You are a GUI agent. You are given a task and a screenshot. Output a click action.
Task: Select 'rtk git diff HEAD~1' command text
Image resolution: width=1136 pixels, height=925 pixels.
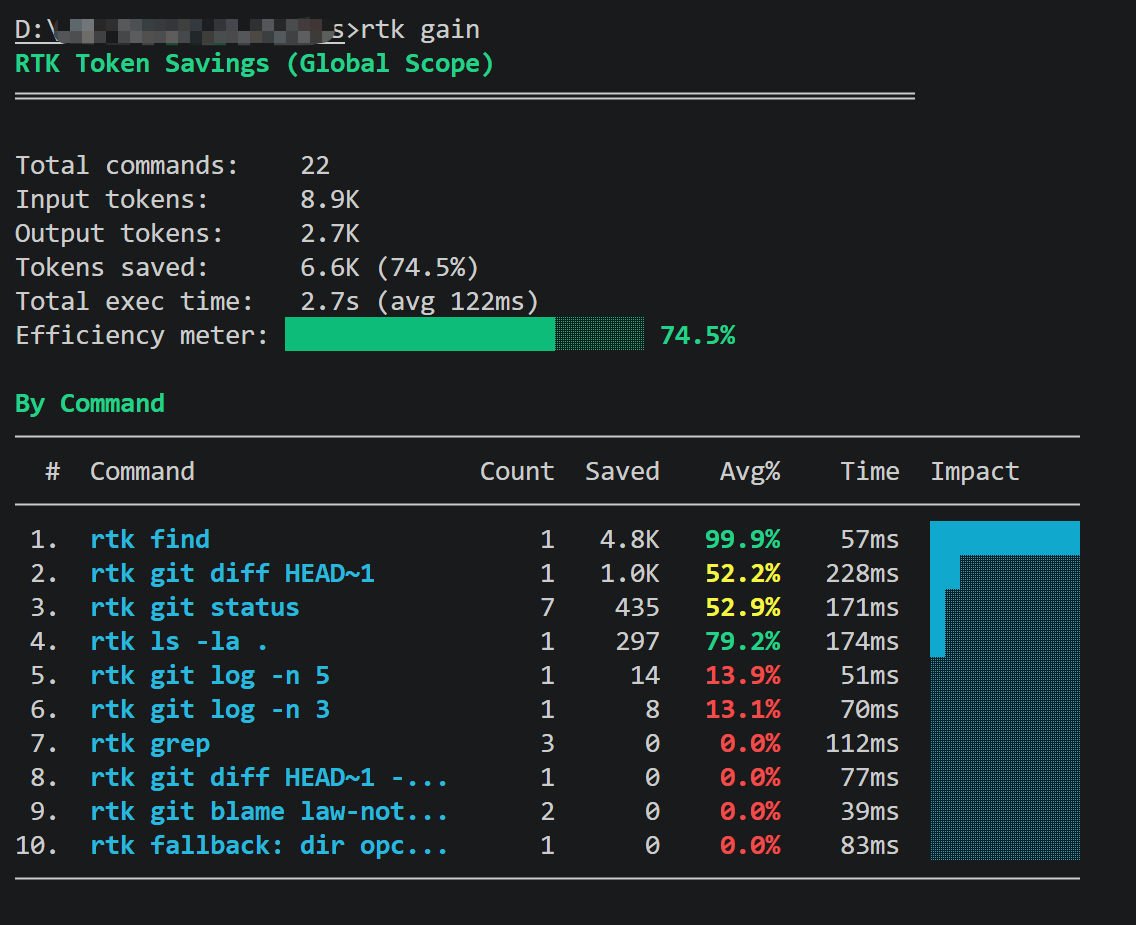[233, 573]
